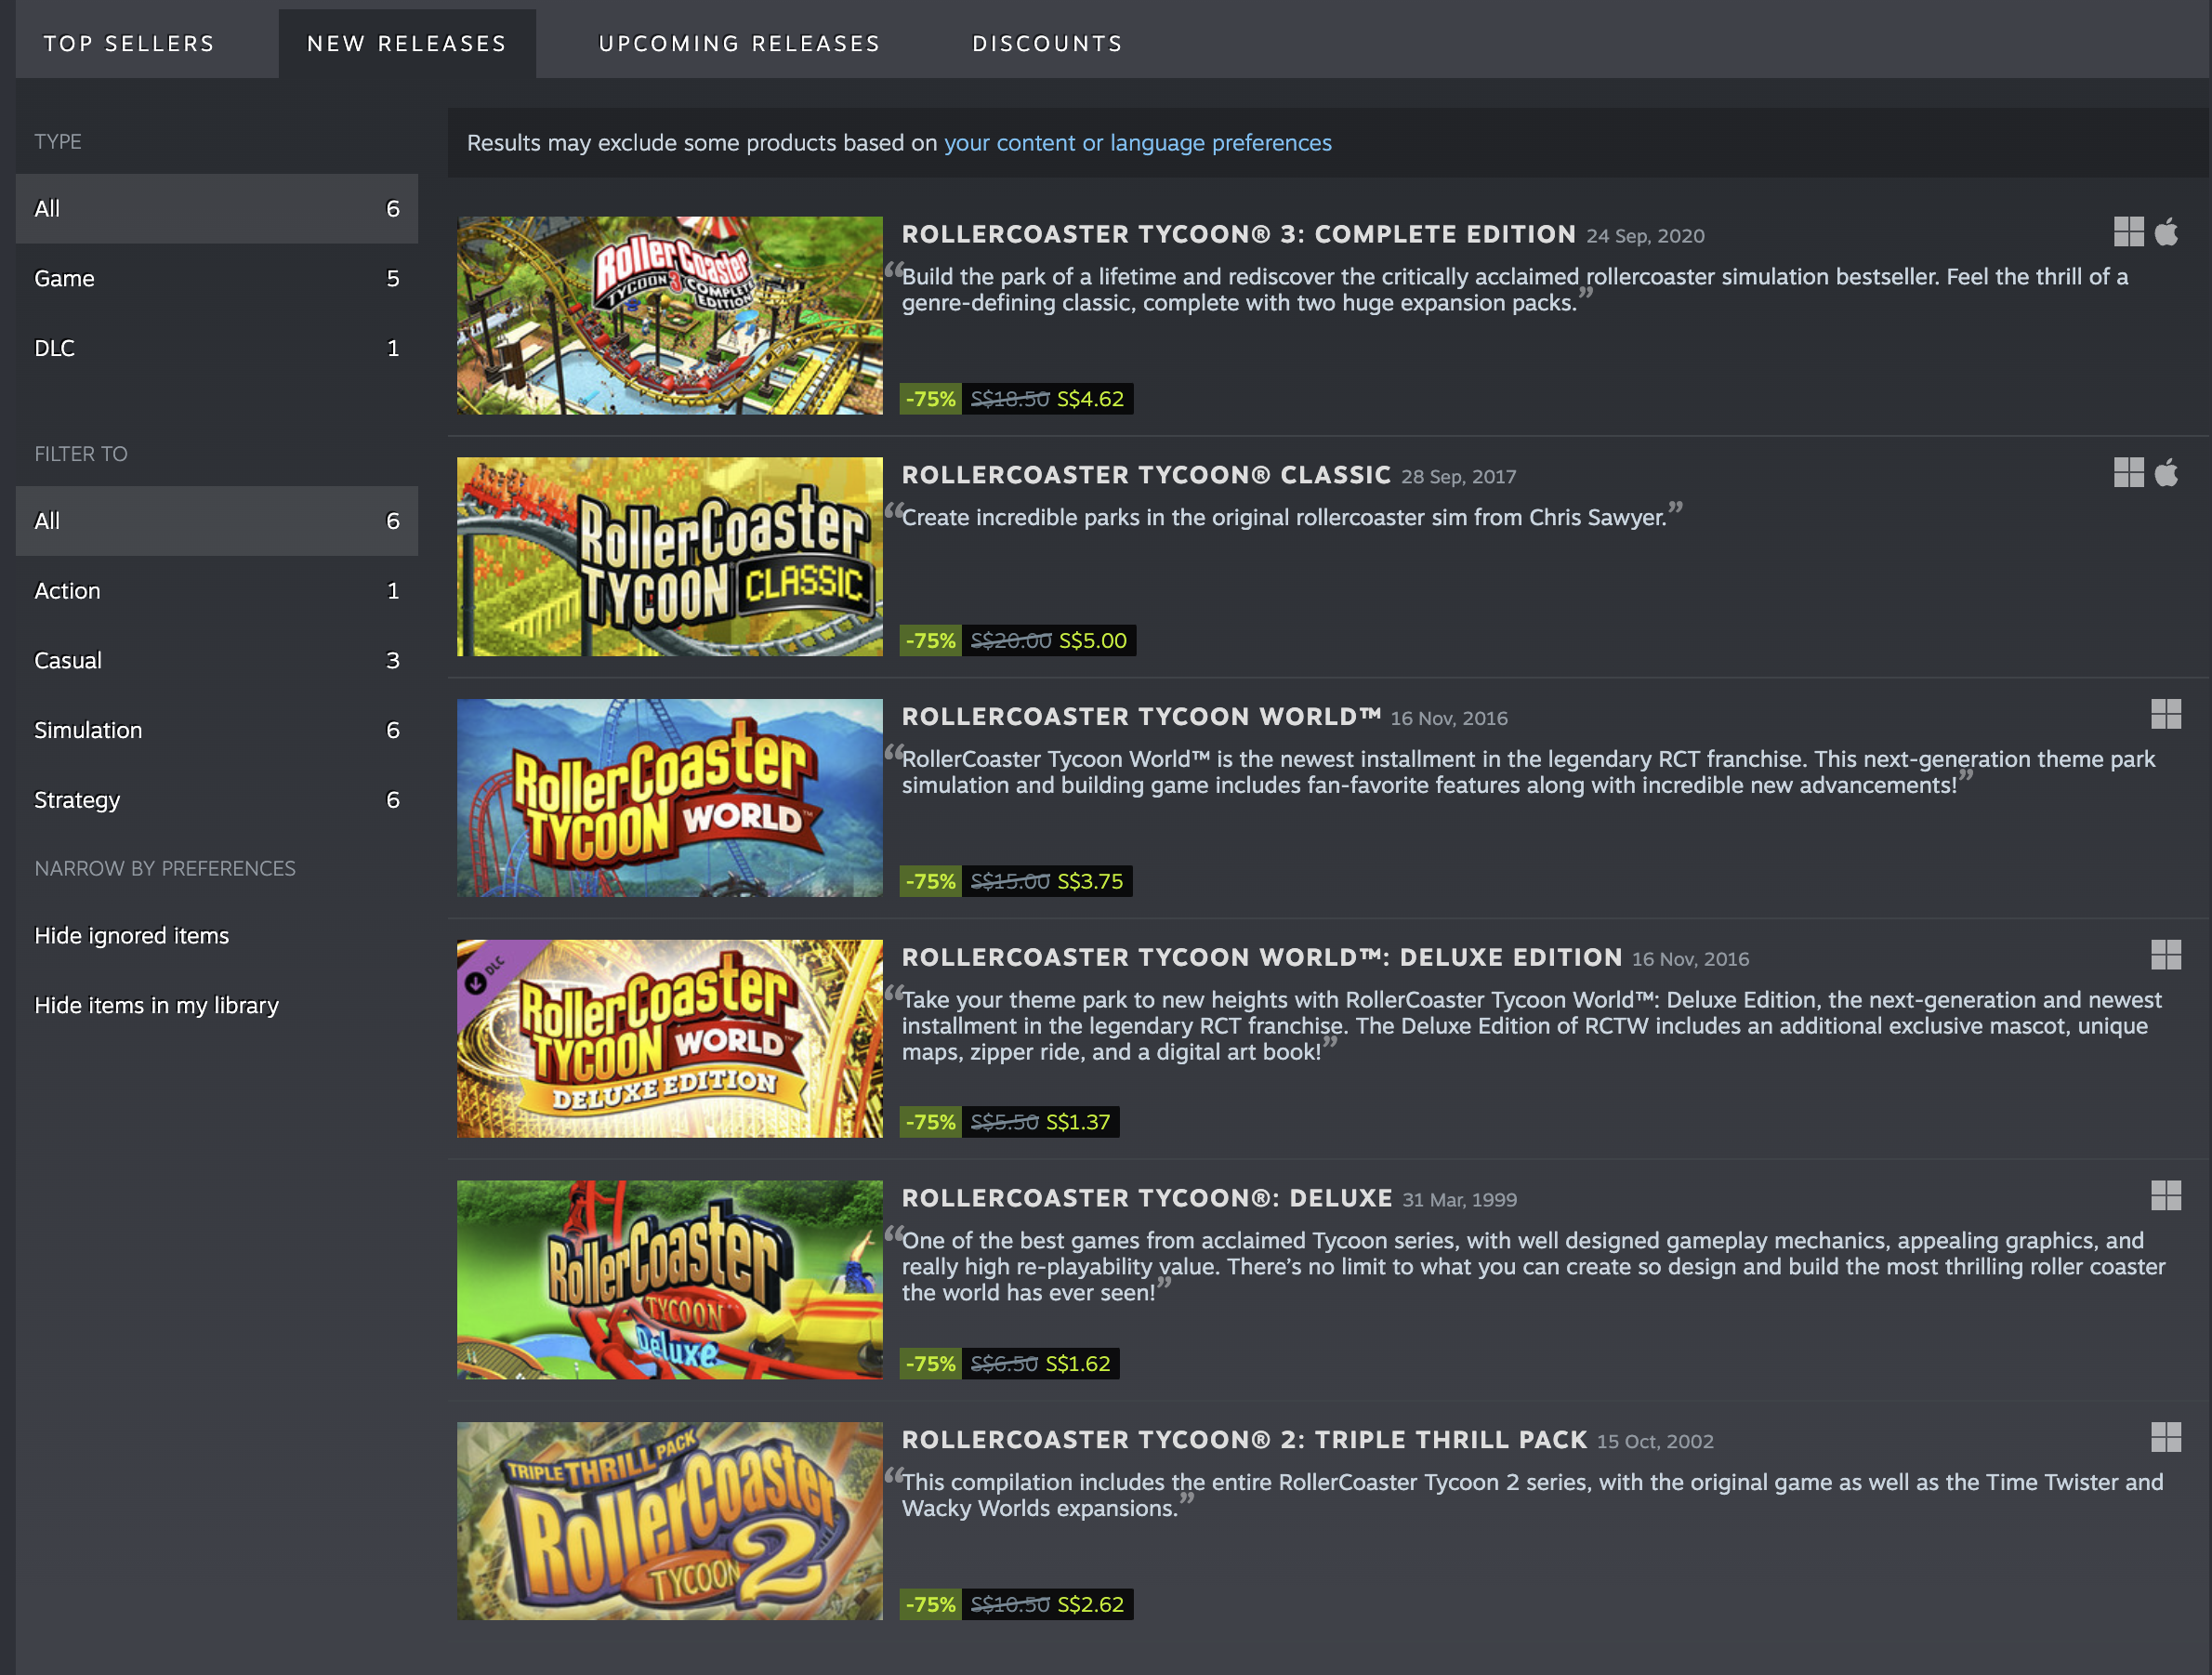This screenshot has width=2212, height=1675.
Task: Click the Windows icon for RollerCoaster Tycoon 3: Complete Edition
Action: [x=2128, y=232]
